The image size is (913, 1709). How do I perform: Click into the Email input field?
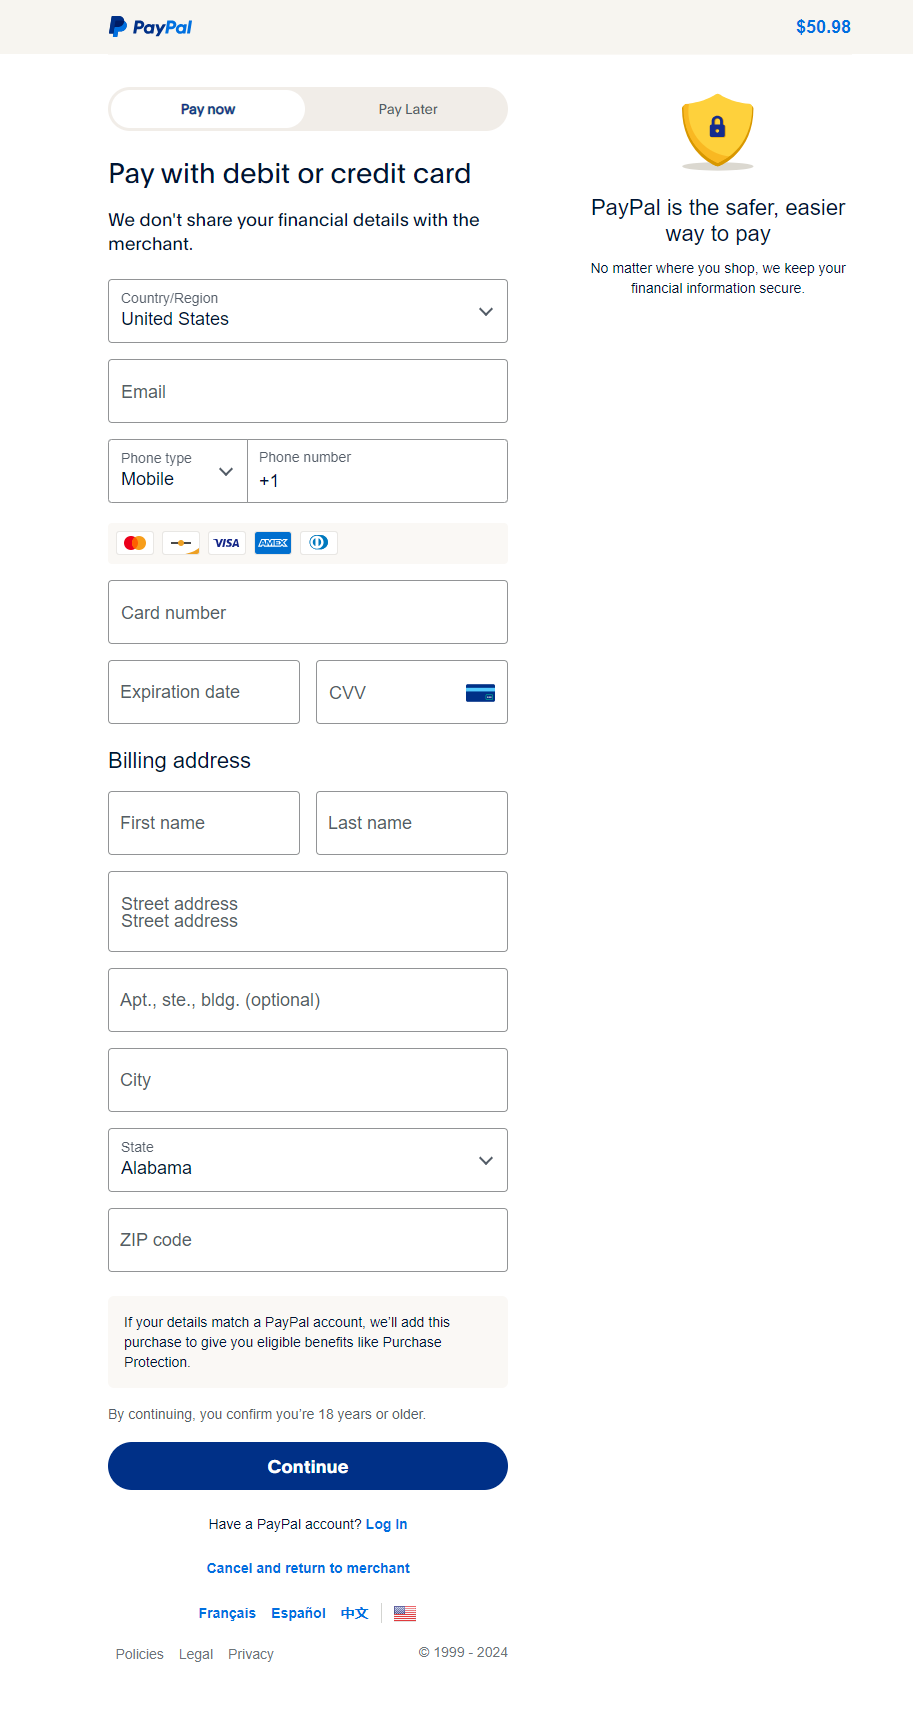pos(307,391)
